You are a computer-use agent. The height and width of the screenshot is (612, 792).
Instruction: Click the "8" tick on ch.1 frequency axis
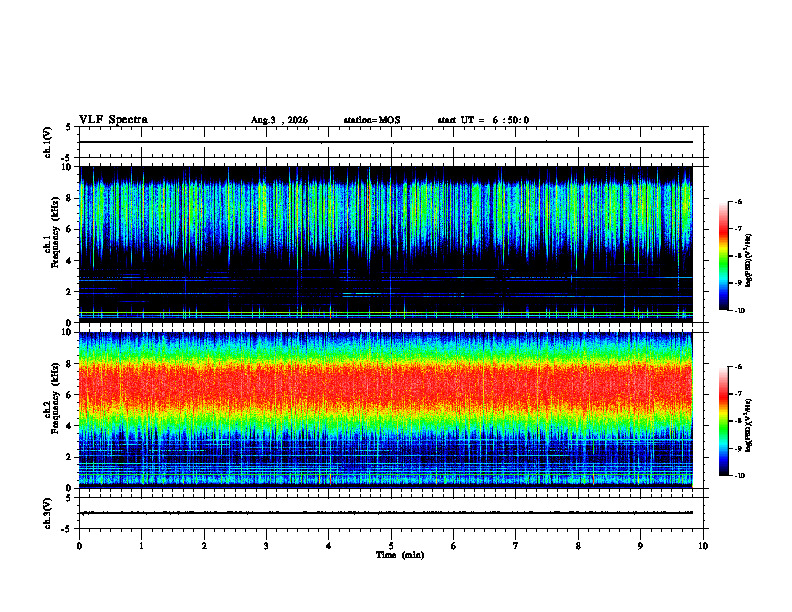click(x=70, y=198)
